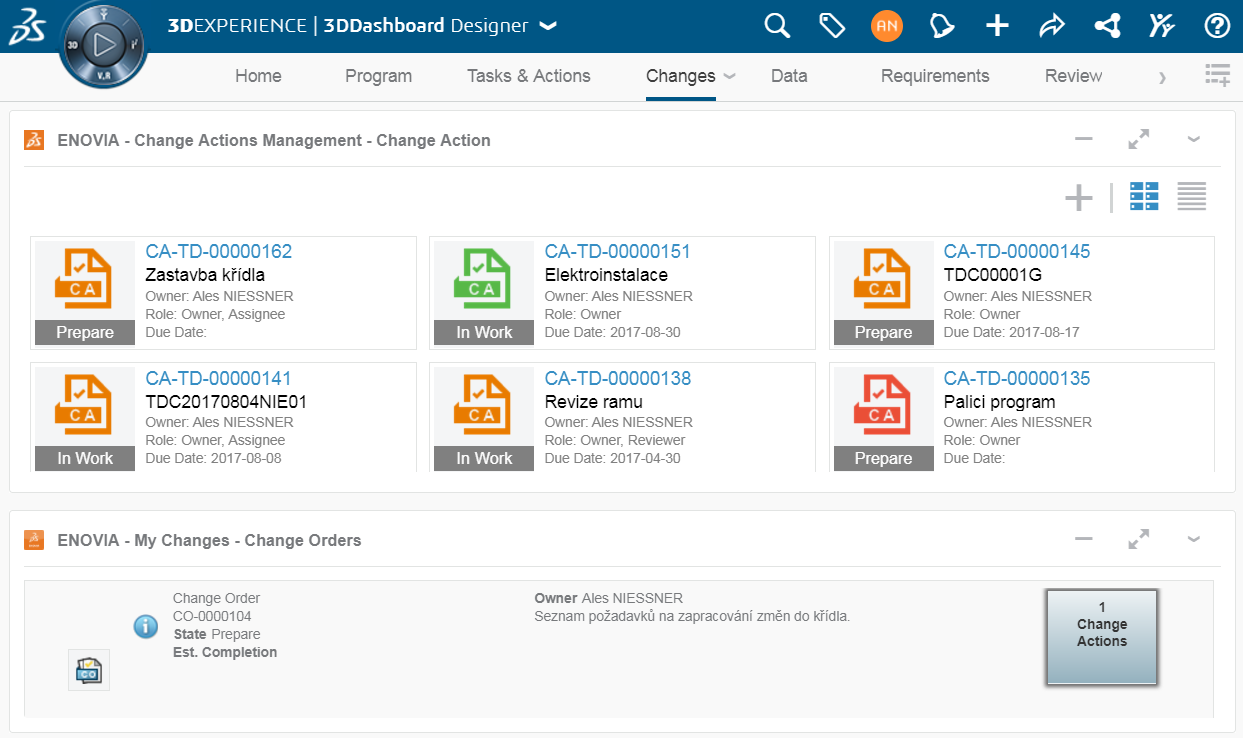
Task: Open link CA-TD-00000135
Action: 1017,379
